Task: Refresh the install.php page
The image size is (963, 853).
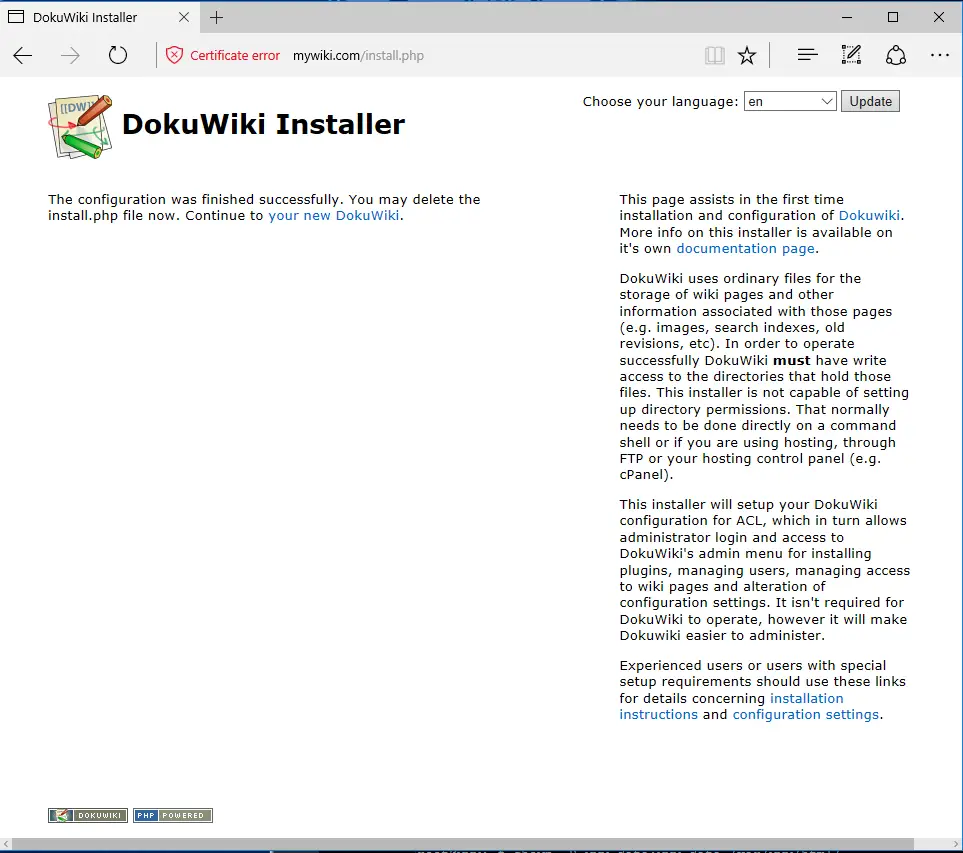Action: (118, 55)
